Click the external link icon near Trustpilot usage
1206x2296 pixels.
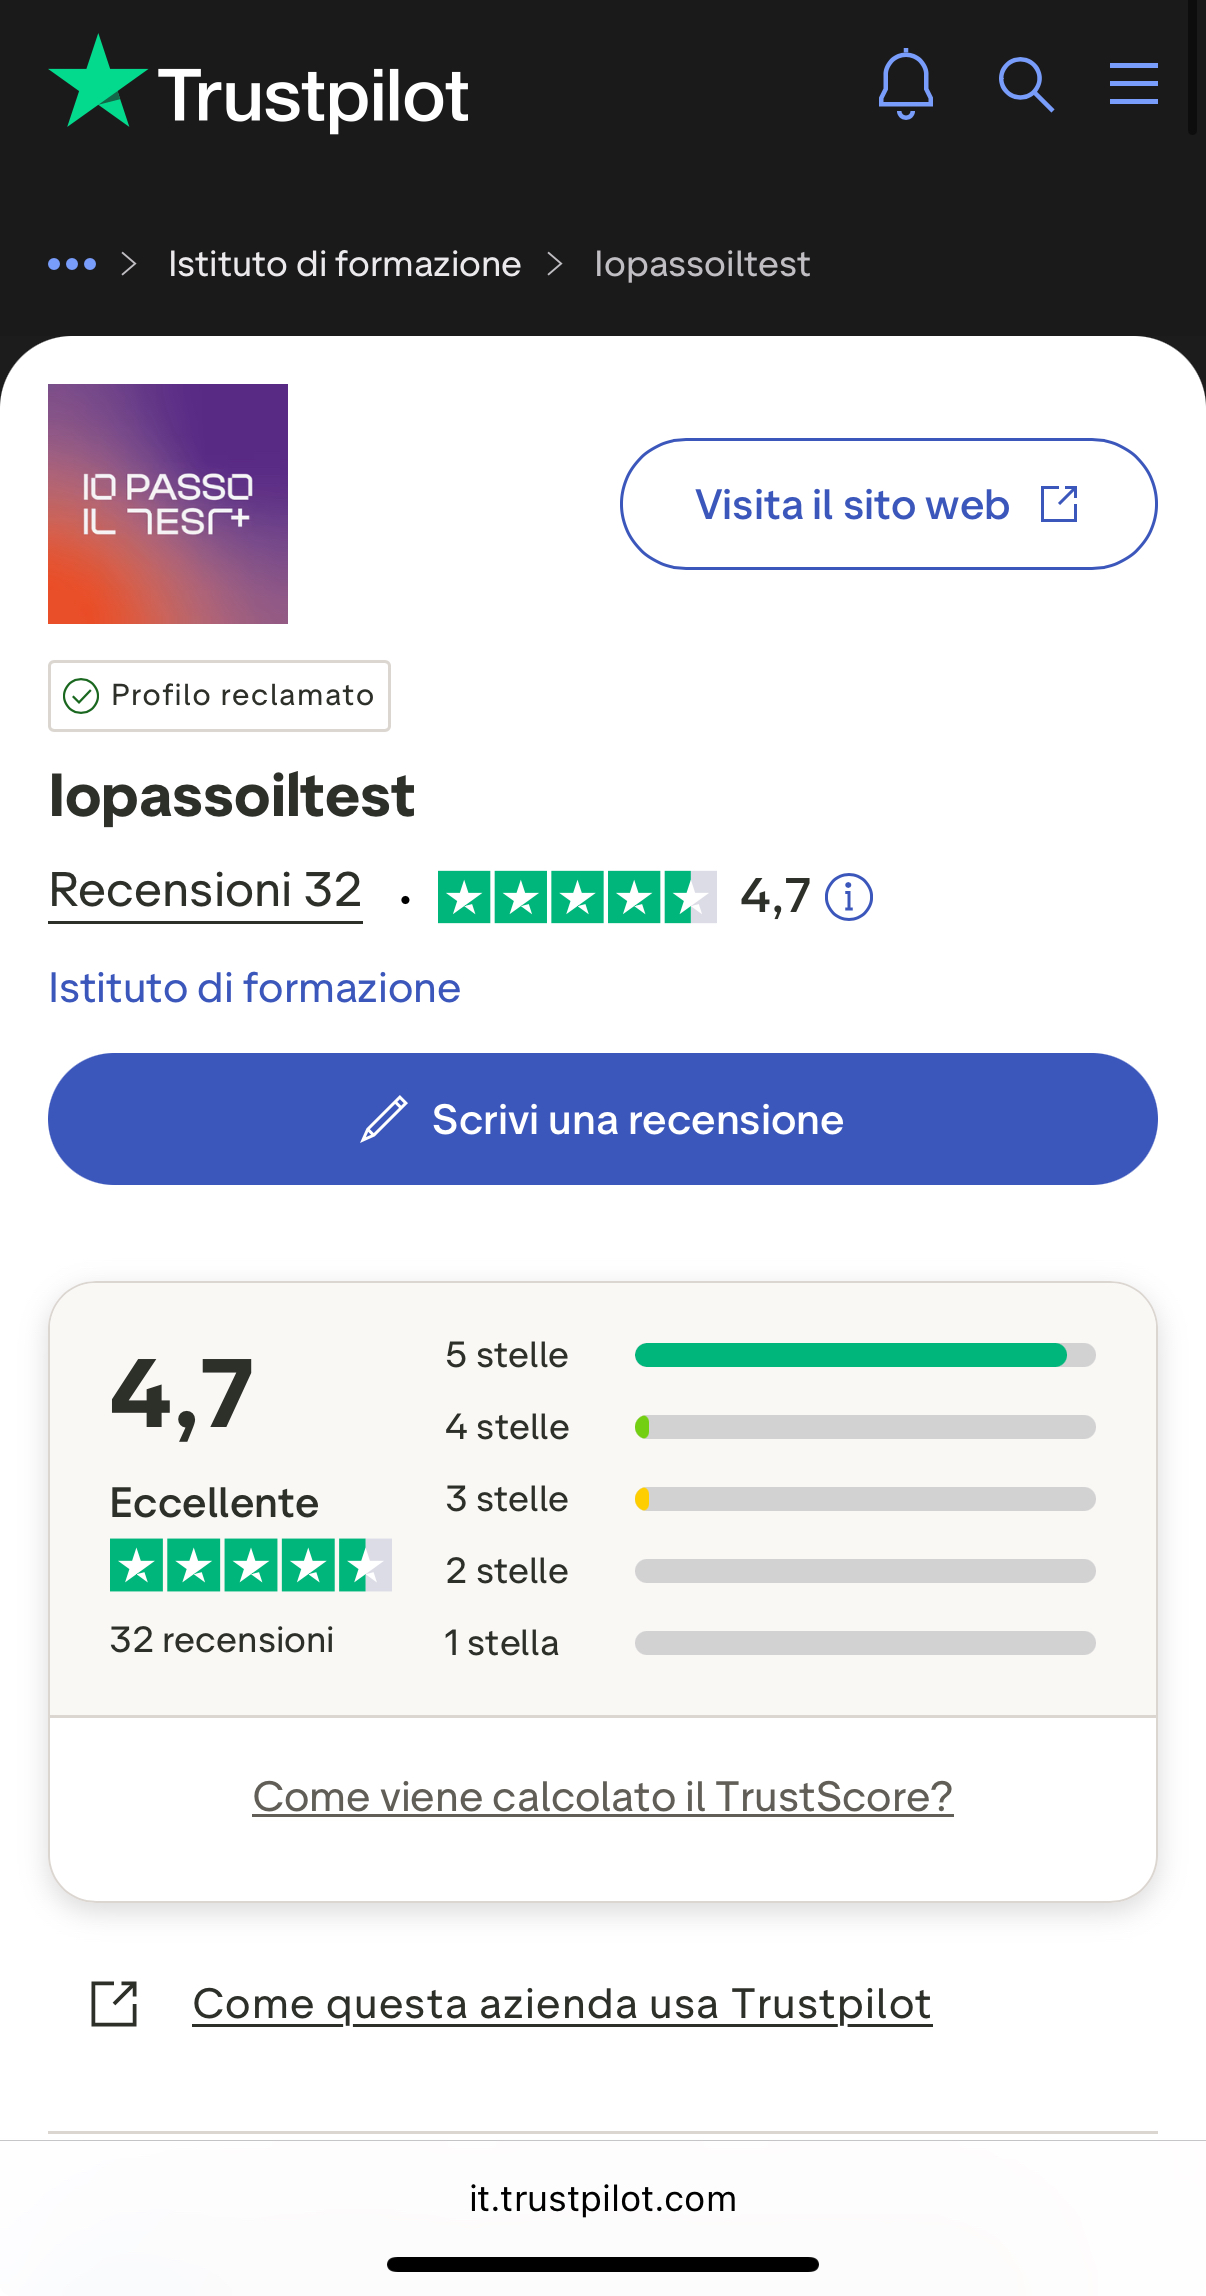[114, 2003]
